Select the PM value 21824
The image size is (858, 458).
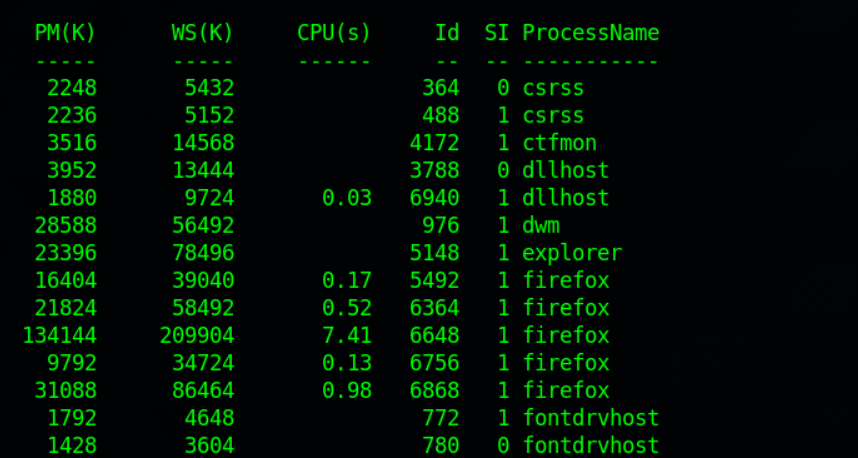click(x=66, y=308)
